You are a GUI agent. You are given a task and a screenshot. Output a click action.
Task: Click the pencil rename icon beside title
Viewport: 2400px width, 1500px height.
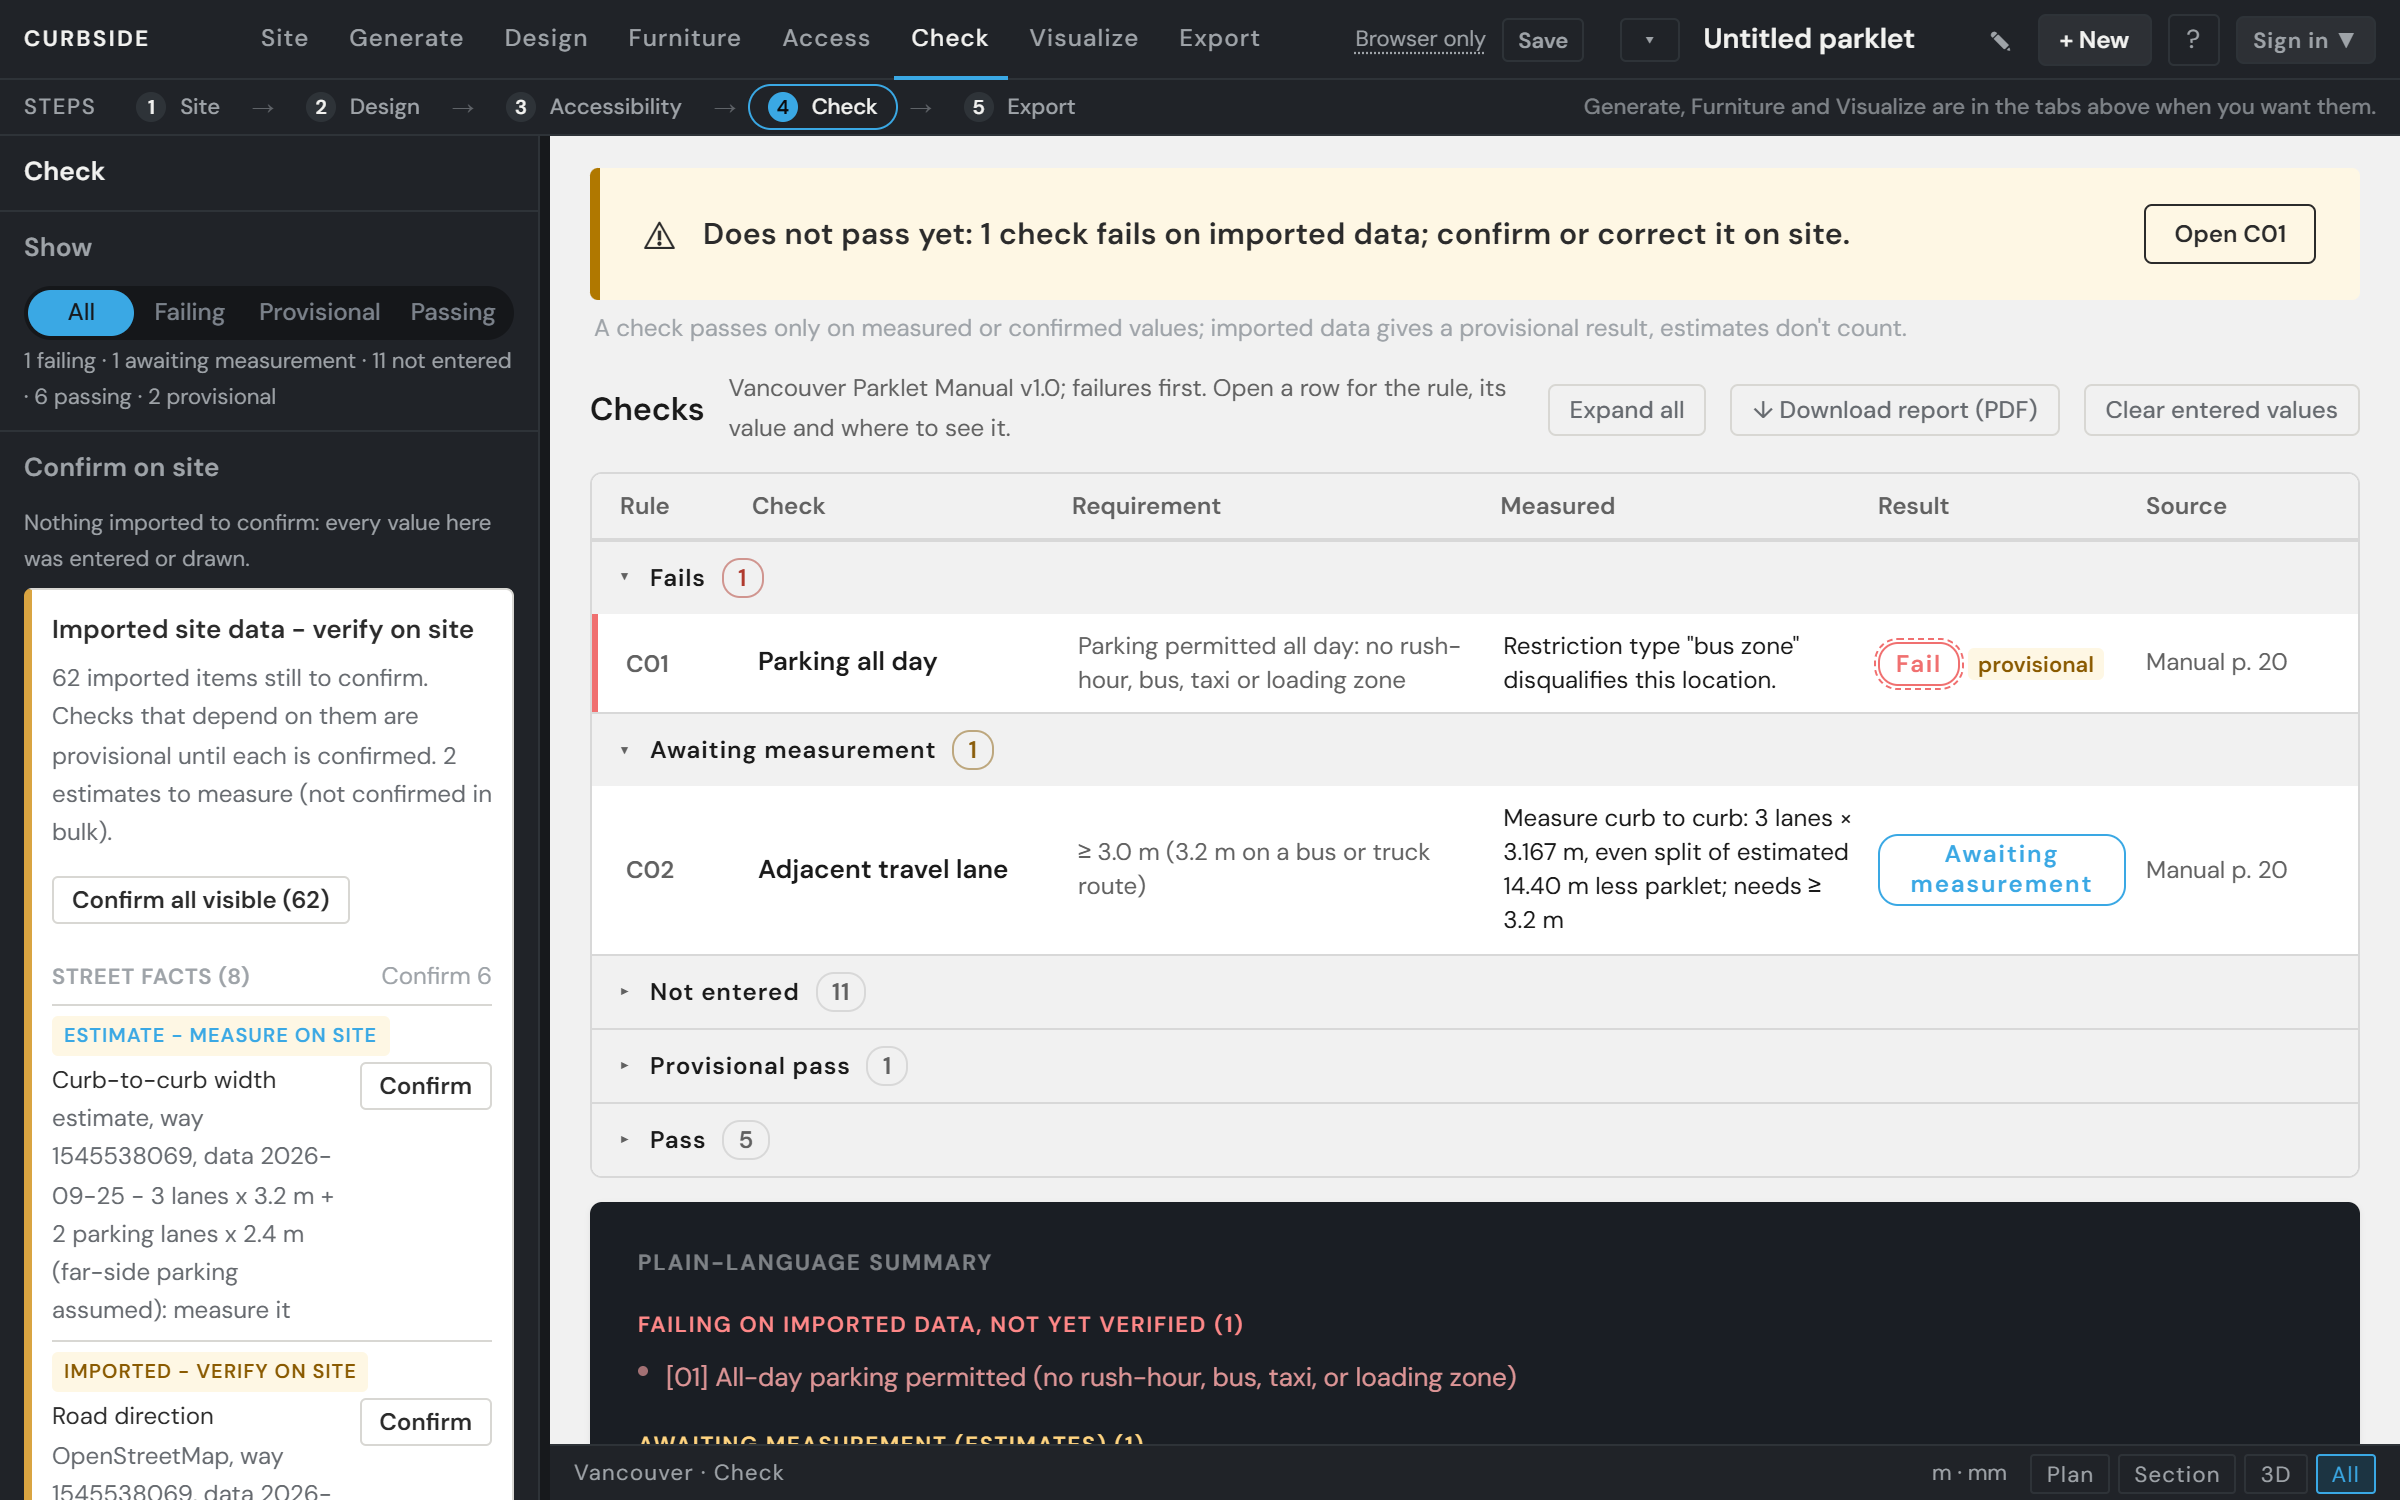coord(1999,40)
